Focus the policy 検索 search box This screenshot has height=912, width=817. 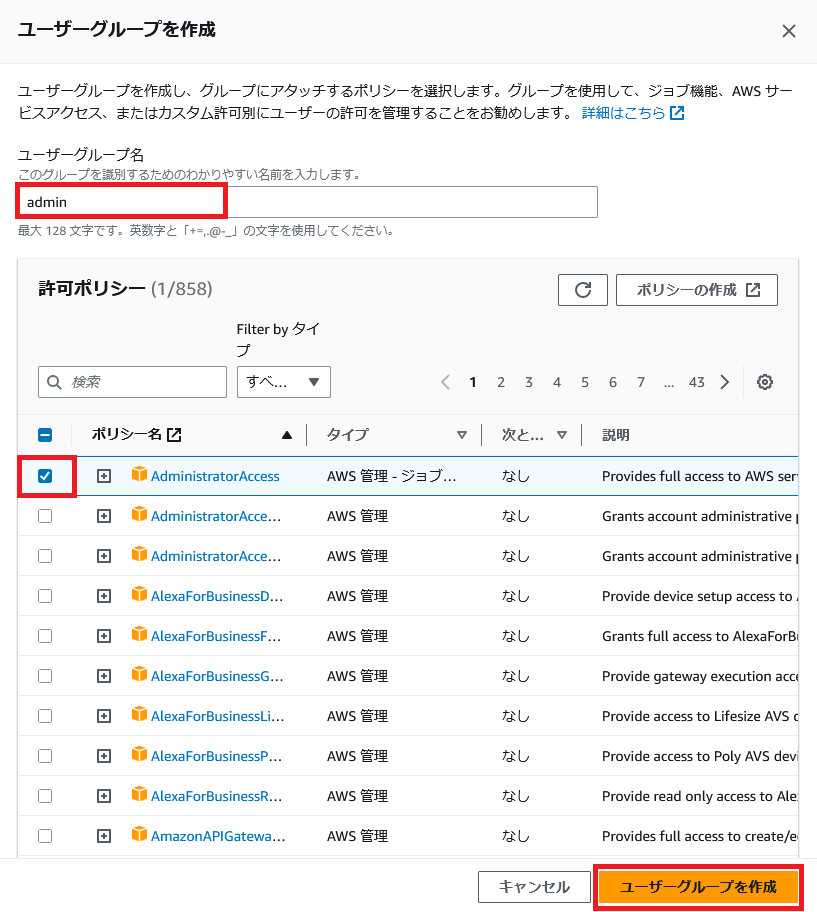click(x=133, y=382)
